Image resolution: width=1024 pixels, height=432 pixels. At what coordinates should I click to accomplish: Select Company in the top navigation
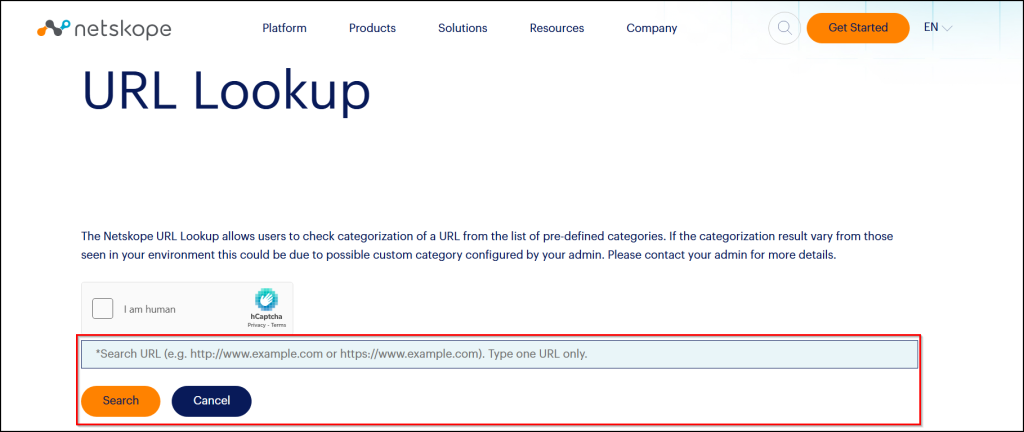pyautogui.click(x=651, y=28)
